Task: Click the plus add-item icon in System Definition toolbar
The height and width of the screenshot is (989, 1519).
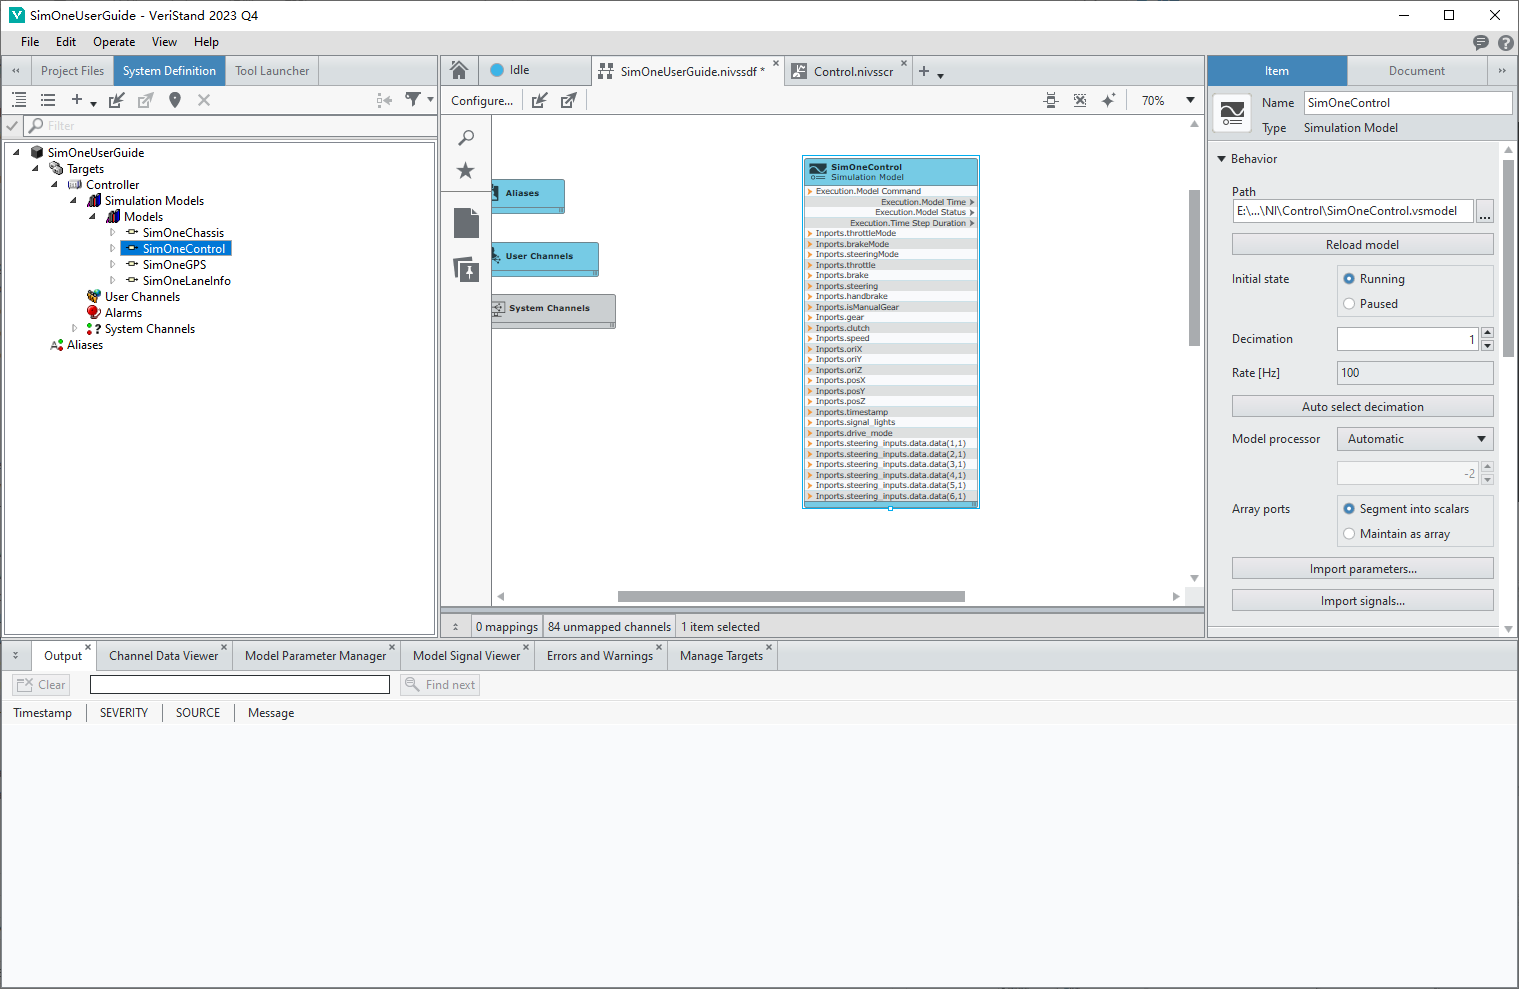Action: (77, 100)
